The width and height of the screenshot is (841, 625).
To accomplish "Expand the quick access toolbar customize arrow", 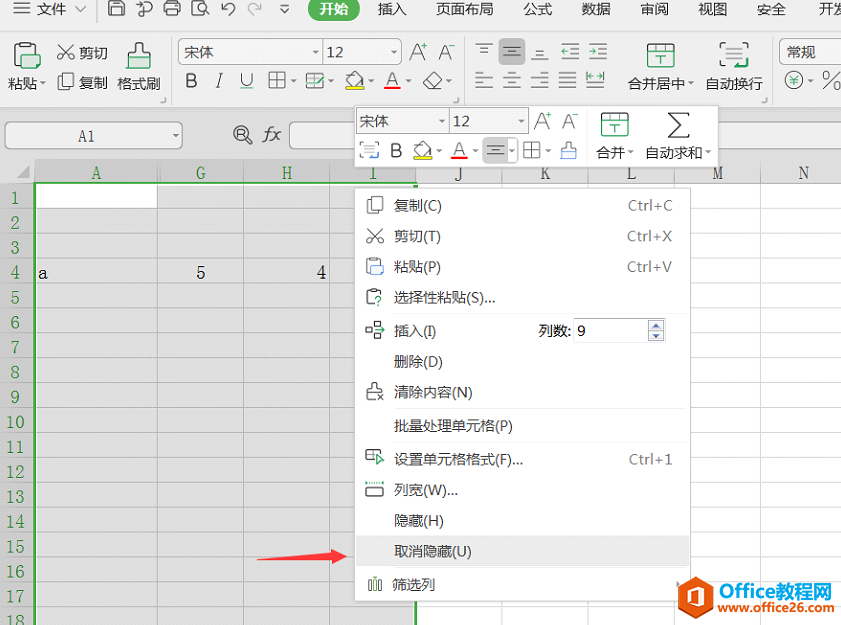I will (x=285, y=9).
